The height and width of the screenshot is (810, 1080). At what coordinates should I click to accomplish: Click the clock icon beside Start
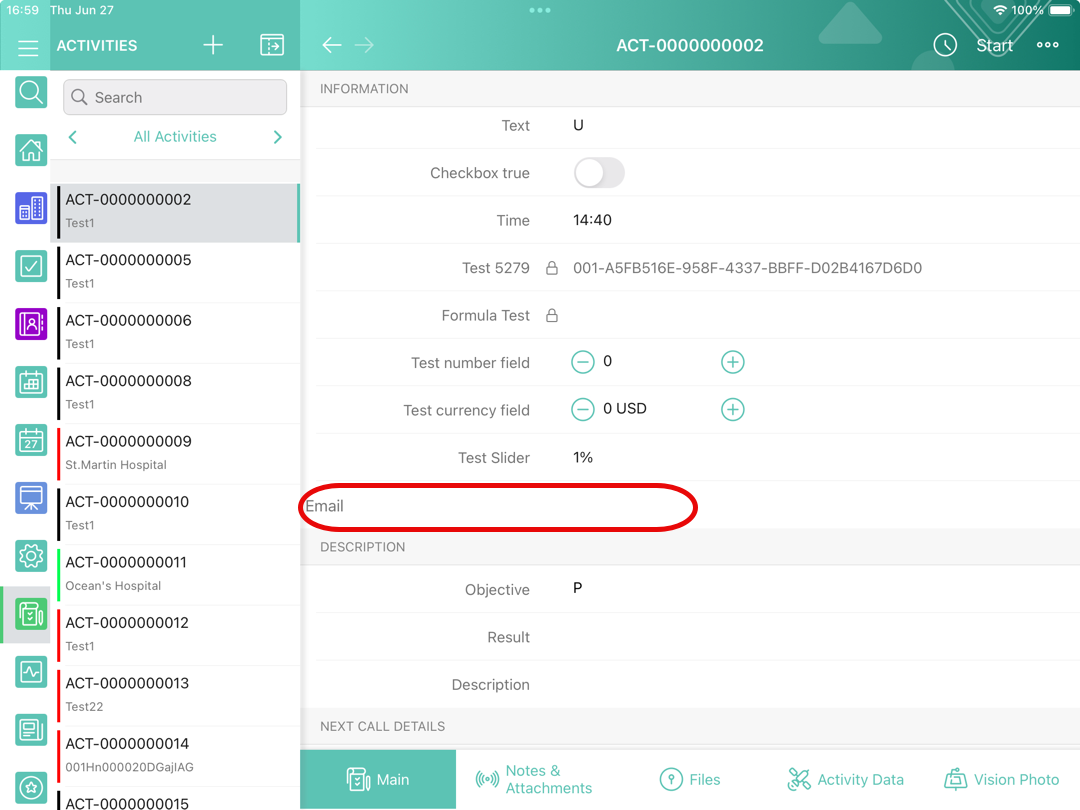tap(945, 45)
